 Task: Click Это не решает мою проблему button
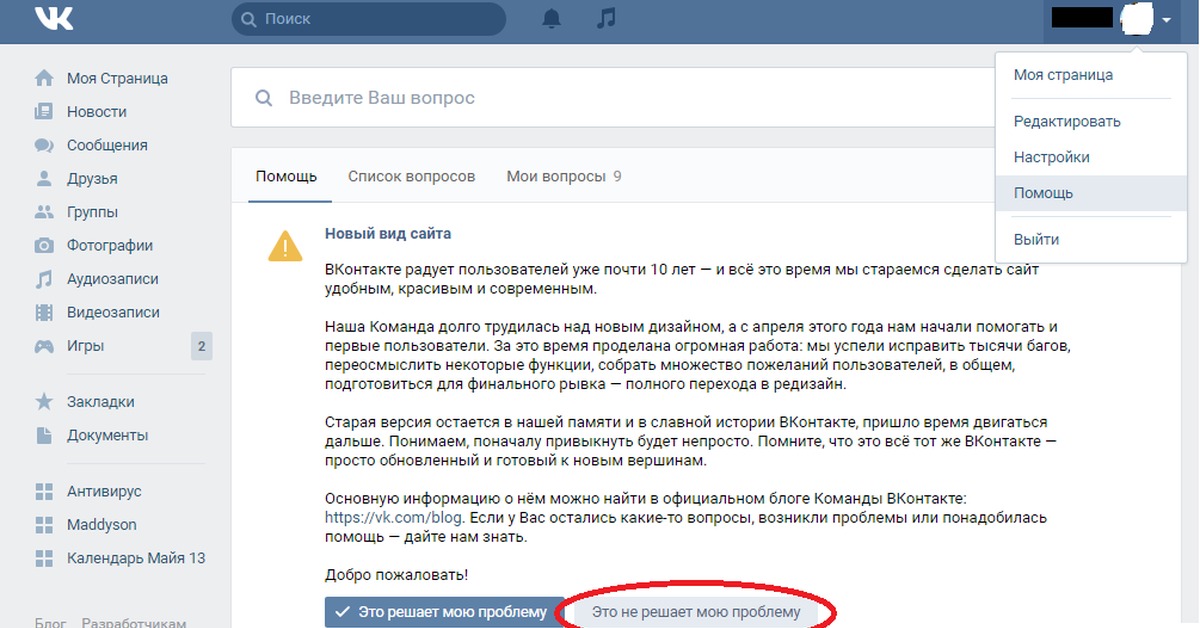coord(696,612)
